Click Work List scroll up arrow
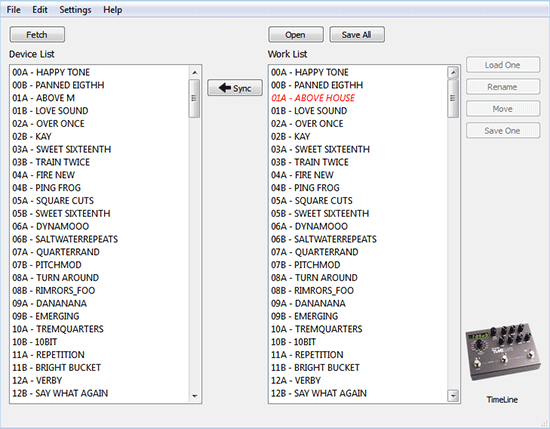 point(453,73)
